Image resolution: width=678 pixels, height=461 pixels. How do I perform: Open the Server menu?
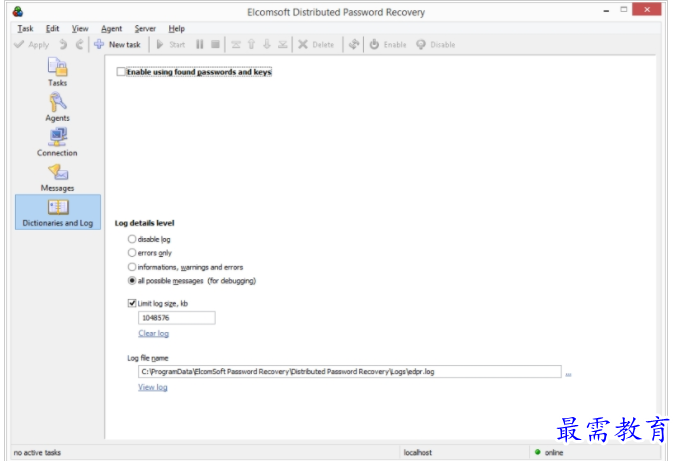[x=145, y=29]
